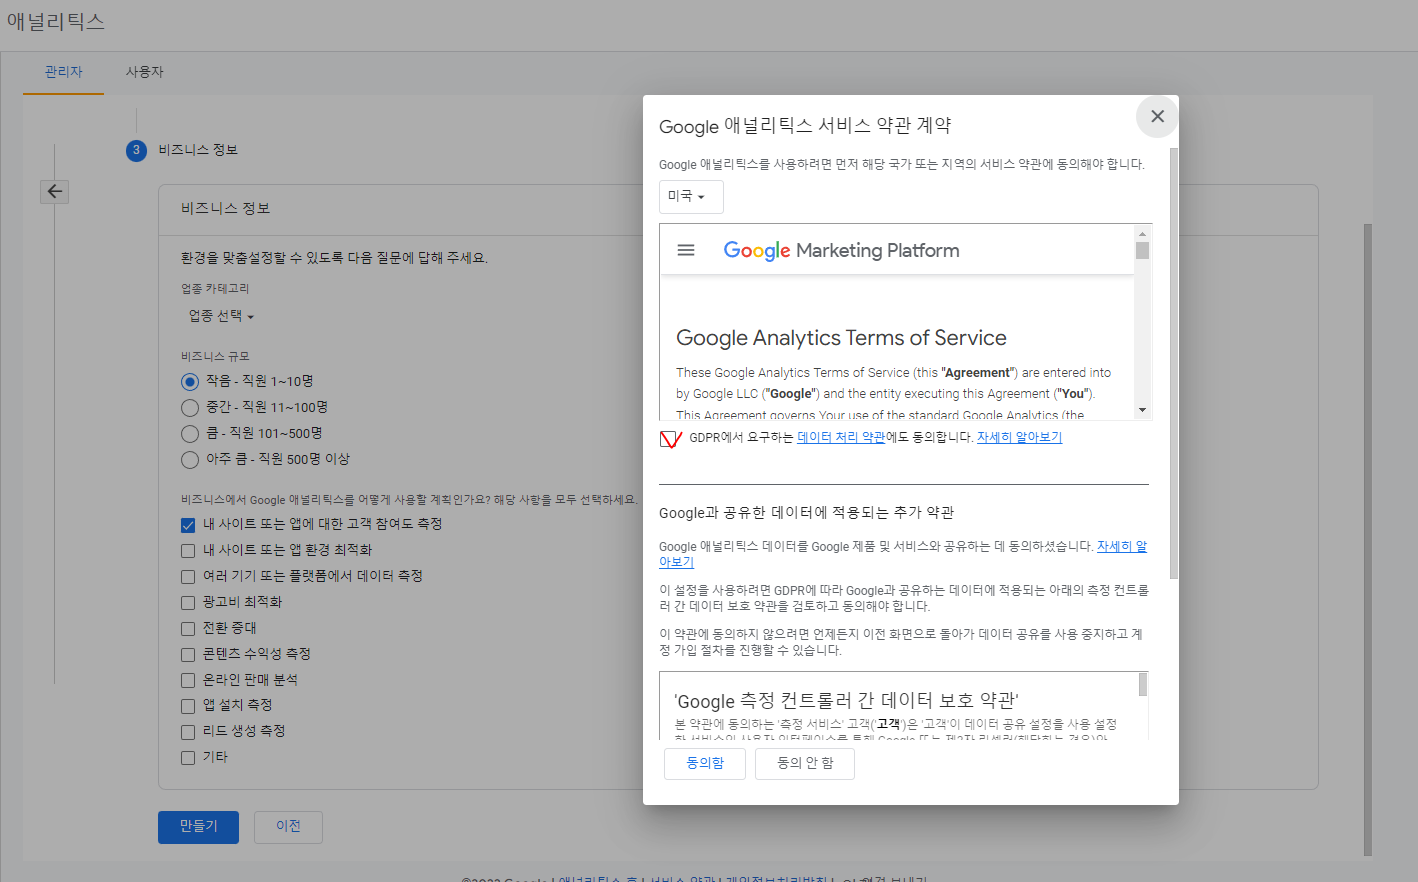The height and width of the screenshot is (882, 1418).
Task: Check 콘텐츠 수익성 측정 option
Action: click(x=188, y=654)
